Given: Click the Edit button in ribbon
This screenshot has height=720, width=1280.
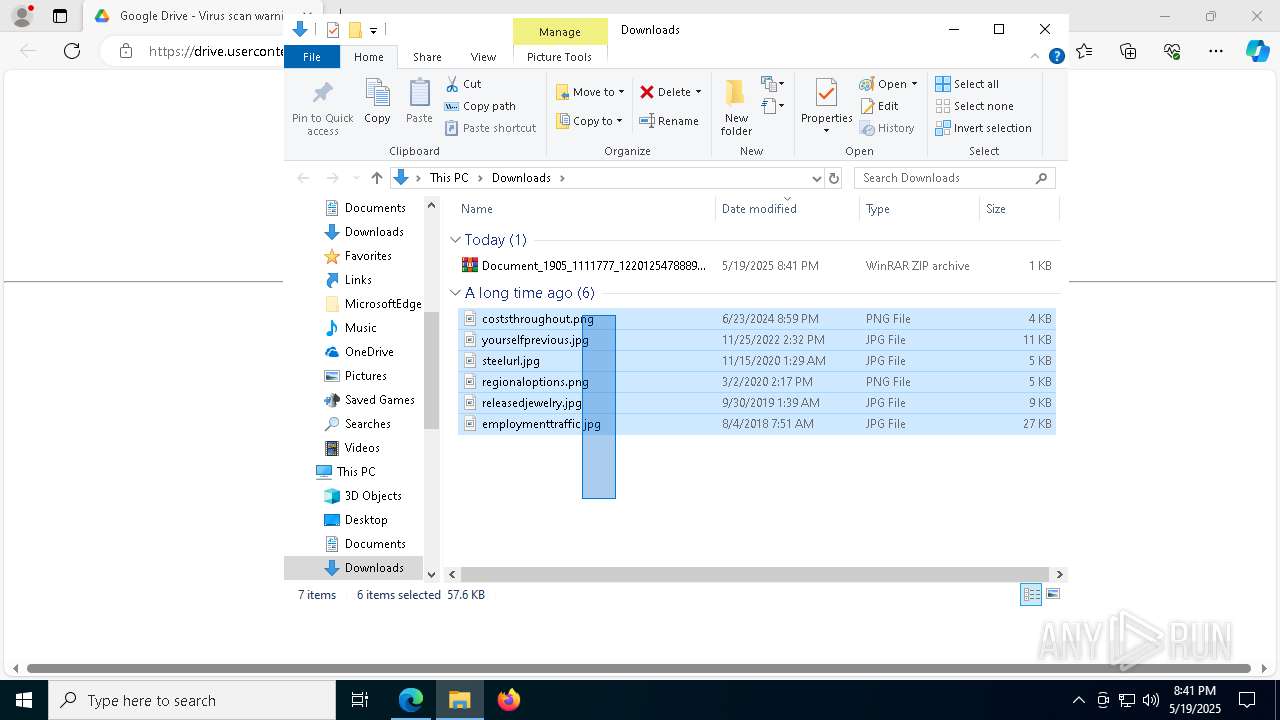Looking at the screenshot, I should pos(879,106).
